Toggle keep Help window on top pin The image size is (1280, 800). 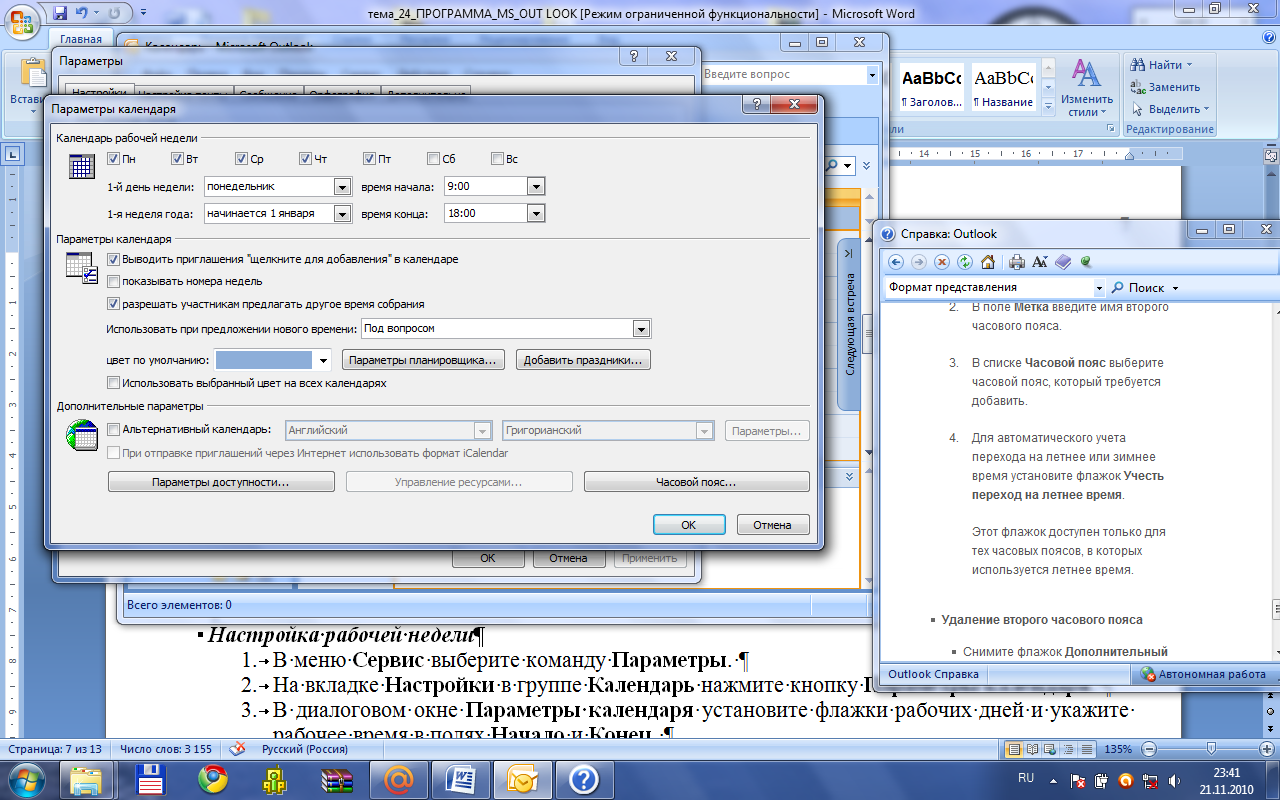coord(1085,262)
